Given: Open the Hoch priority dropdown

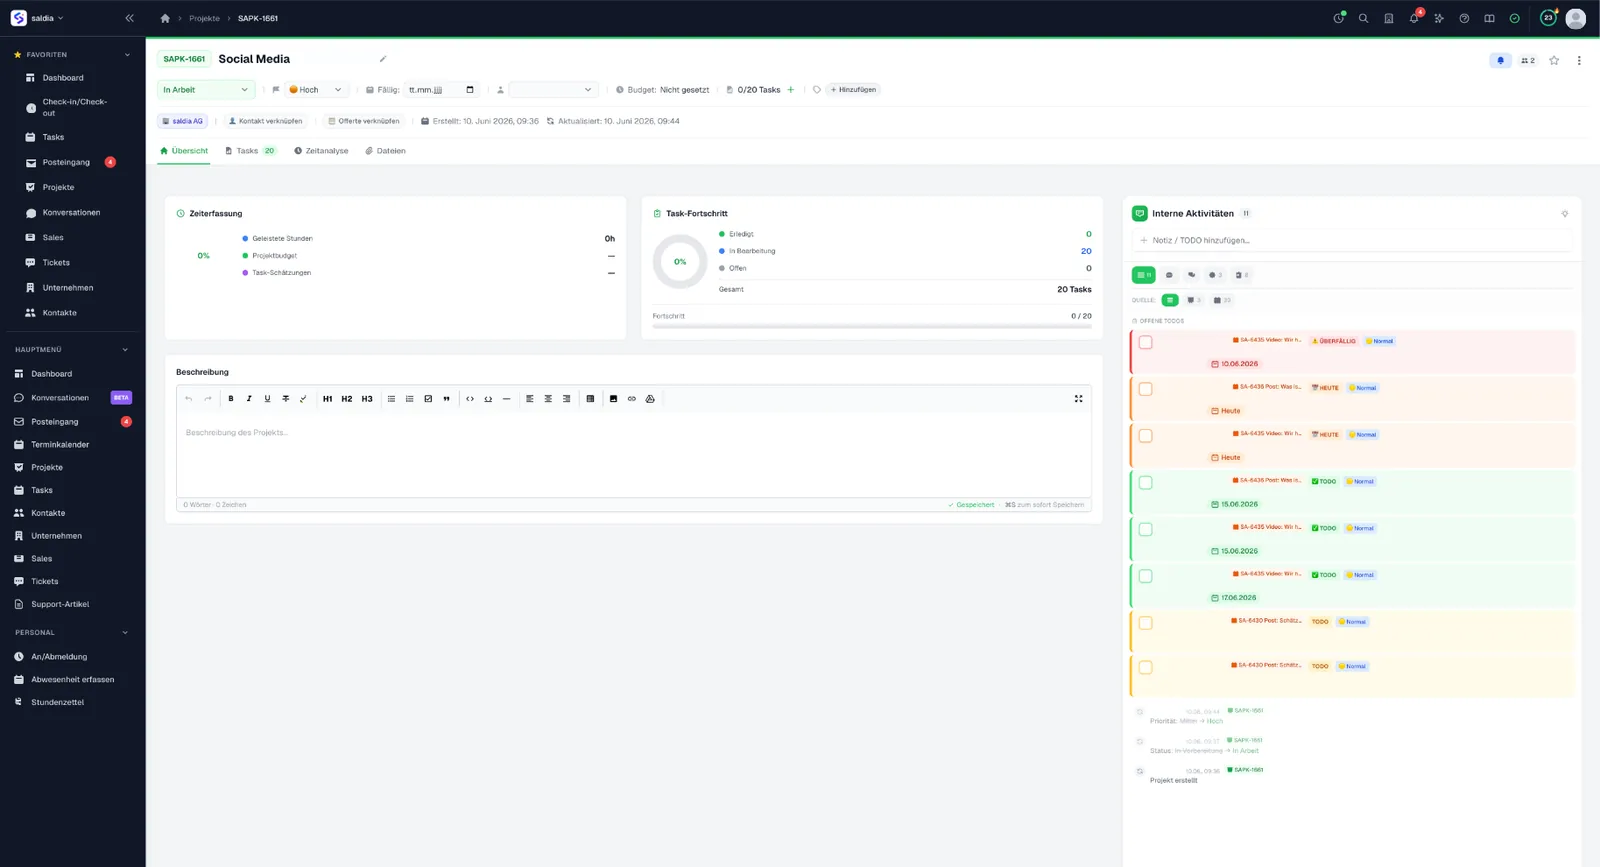Looking at the screenshot, I should 316,90.
